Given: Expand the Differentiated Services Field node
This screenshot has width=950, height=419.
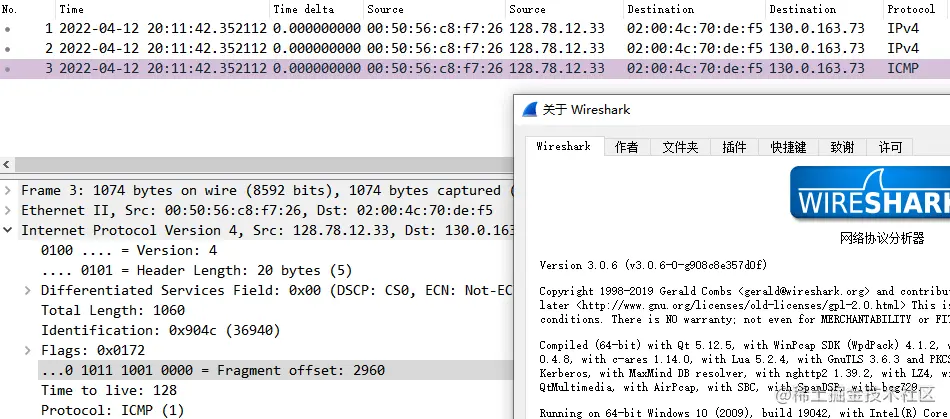Looking at the screenshot, I should point(27,291).
